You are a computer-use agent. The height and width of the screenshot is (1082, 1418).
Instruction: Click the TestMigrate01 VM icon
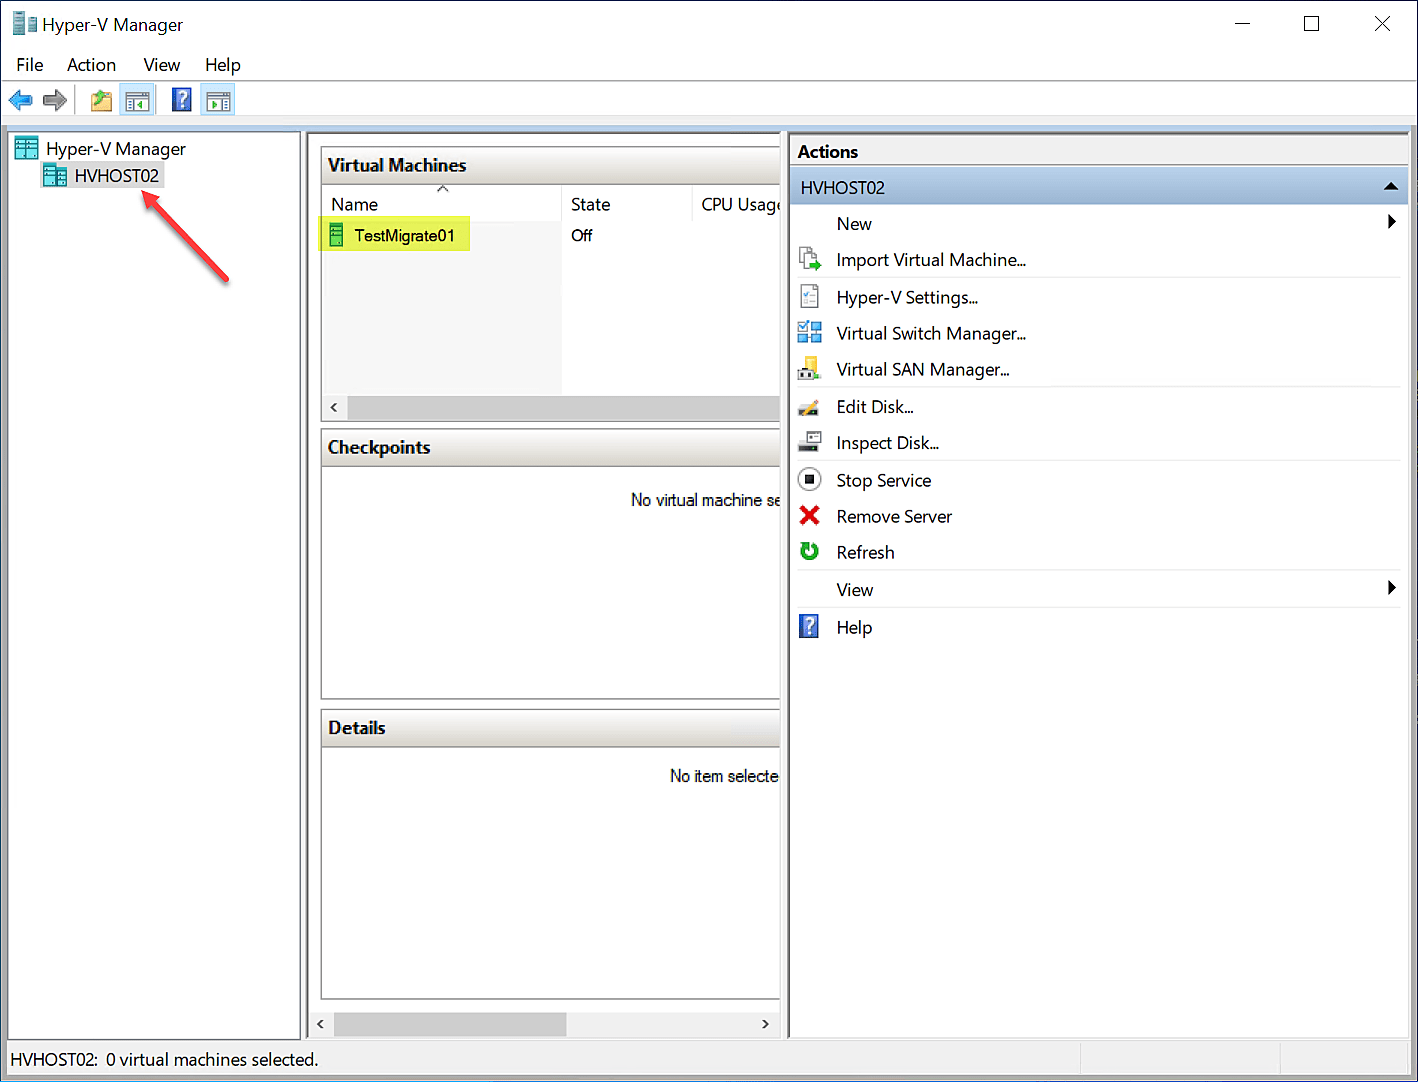337,235
